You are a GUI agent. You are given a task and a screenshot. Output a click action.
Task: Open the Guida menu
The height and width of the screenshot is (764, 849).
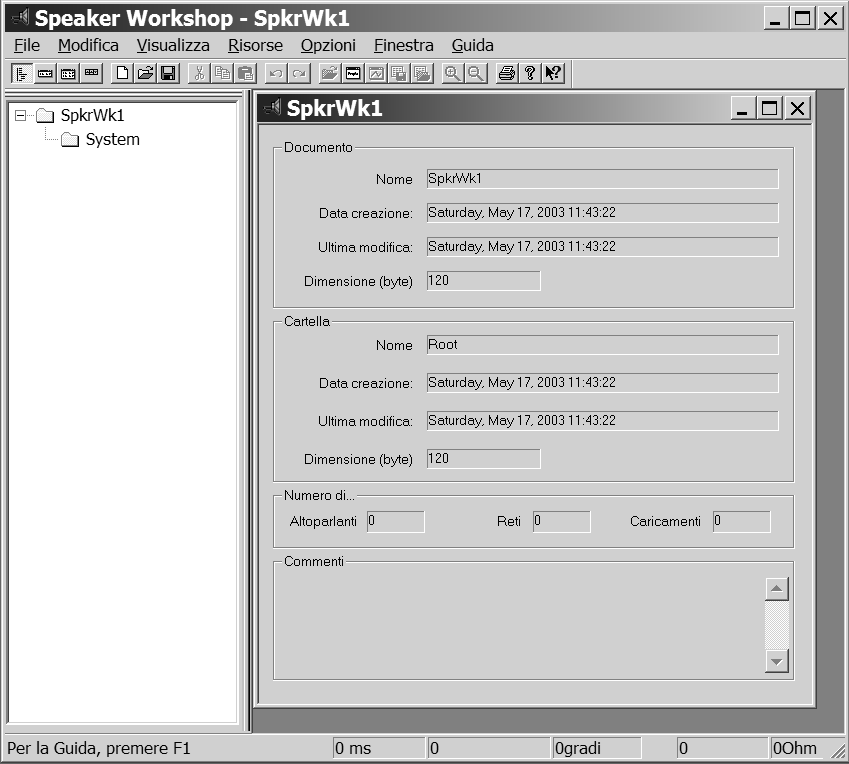coord(472,45)
